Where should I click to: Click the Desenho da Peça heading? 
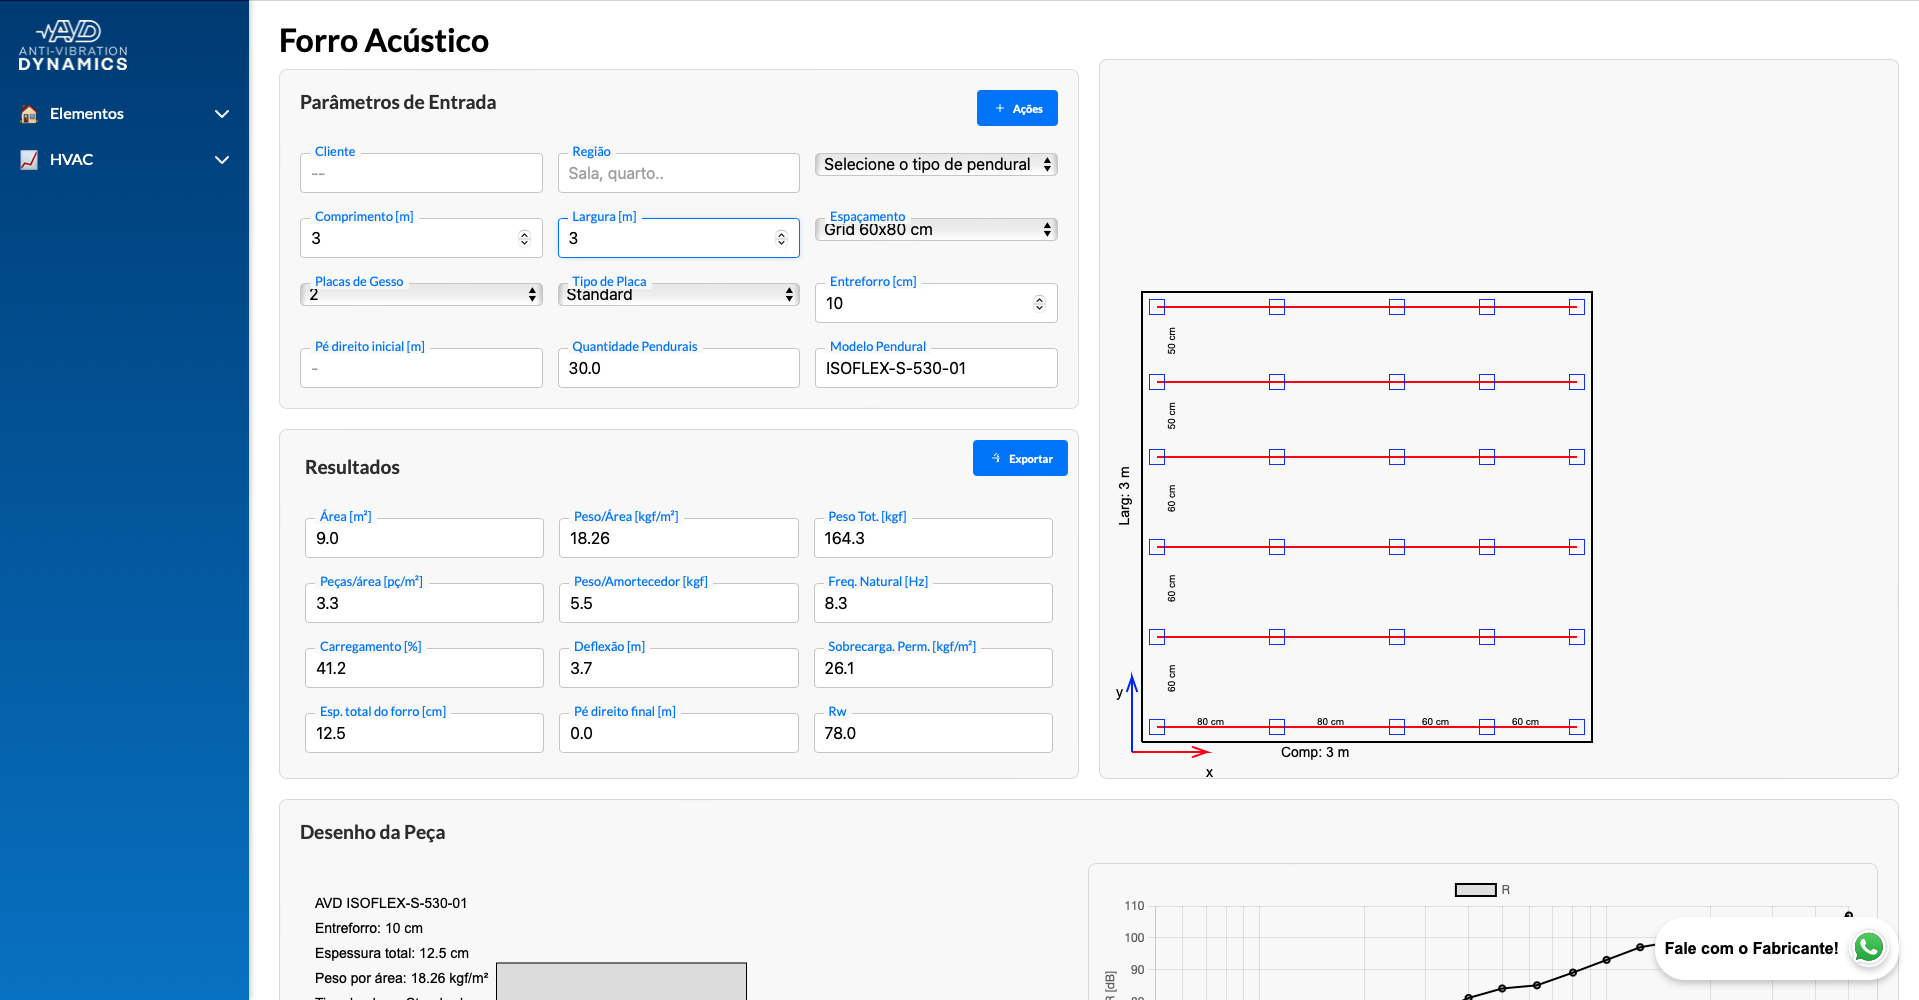click(x=372, y=832)
